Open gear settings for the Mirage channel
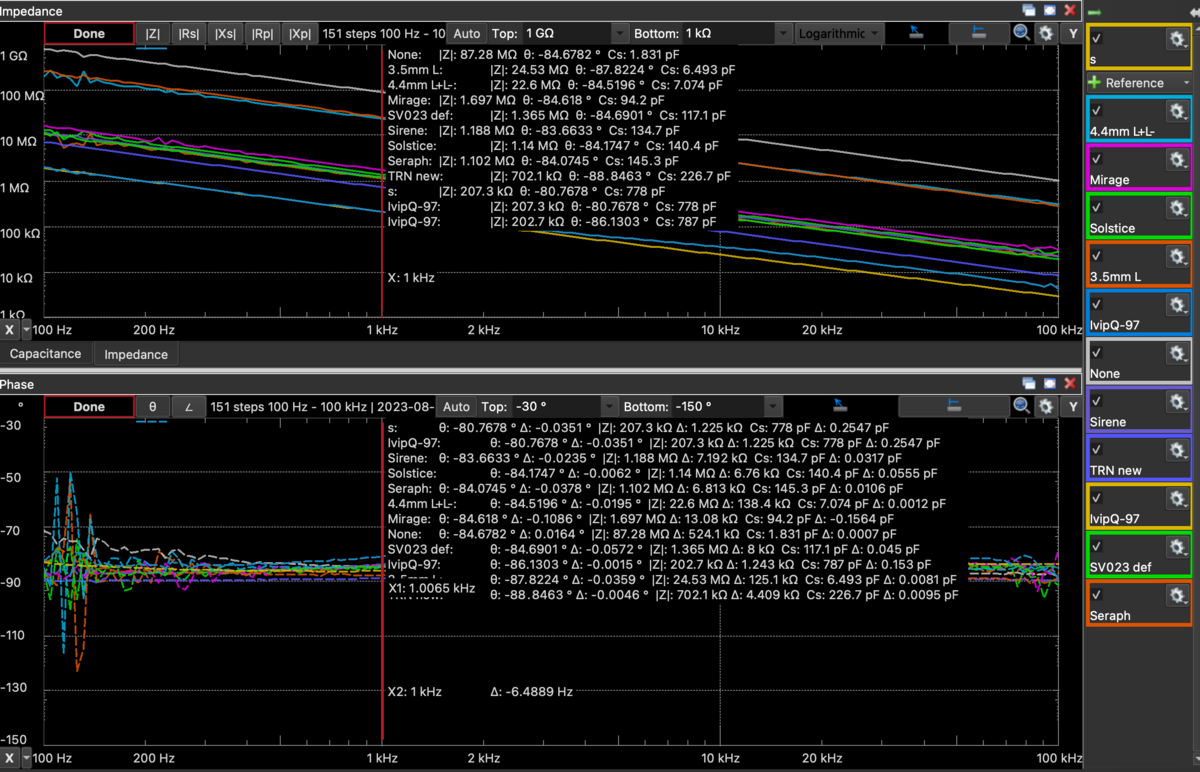The image size is (1200, 772). 1177,160
